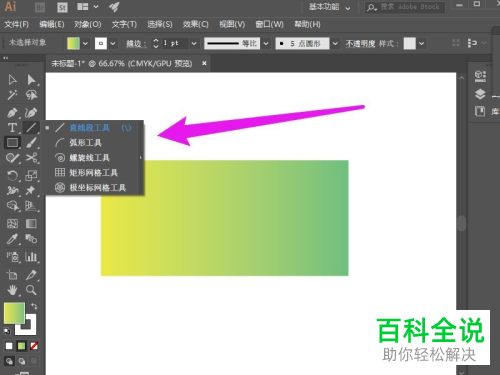Select the Type tool
This screenshot has width=500, height=375.
coord(12,128)
